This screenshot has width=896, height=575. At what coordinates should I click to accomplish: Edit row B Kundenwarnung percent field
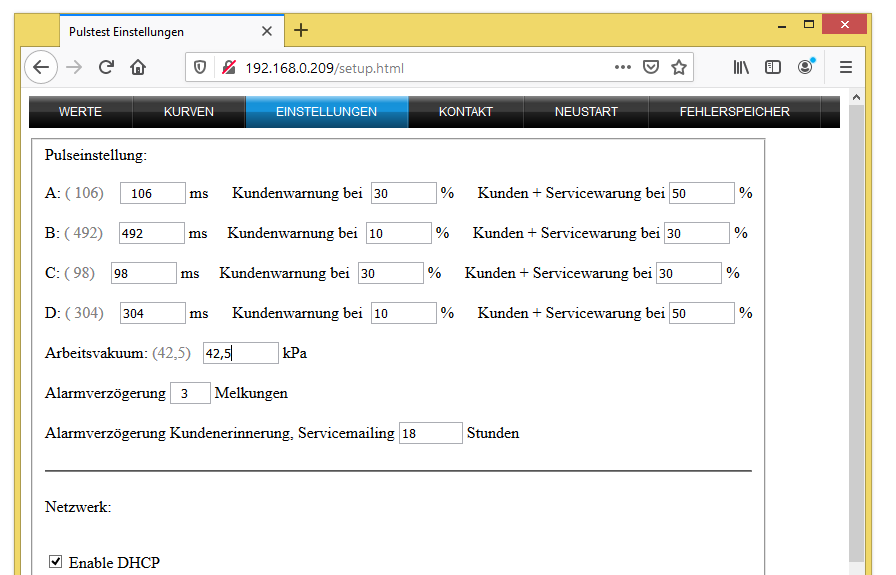[x=399, y=233]
